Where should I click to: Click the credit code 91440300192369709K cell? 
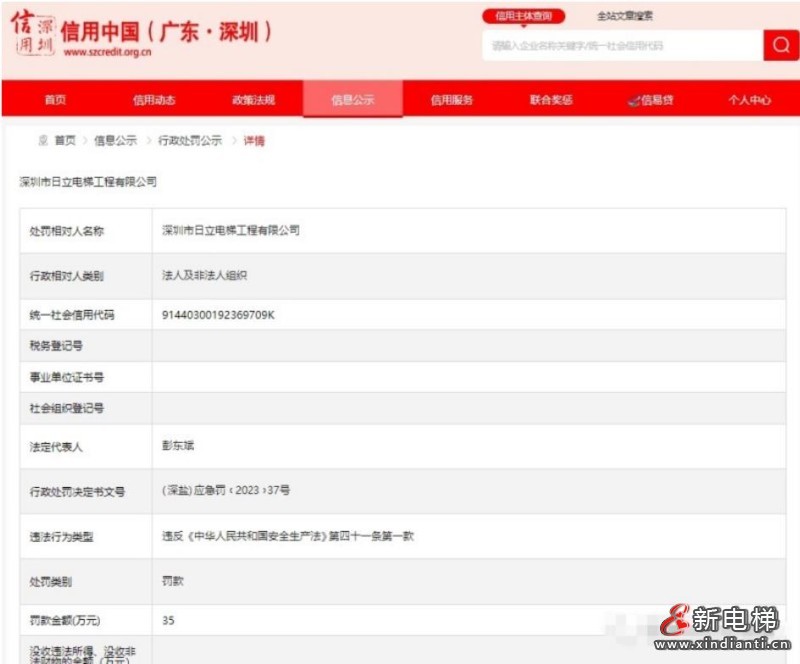218,315
